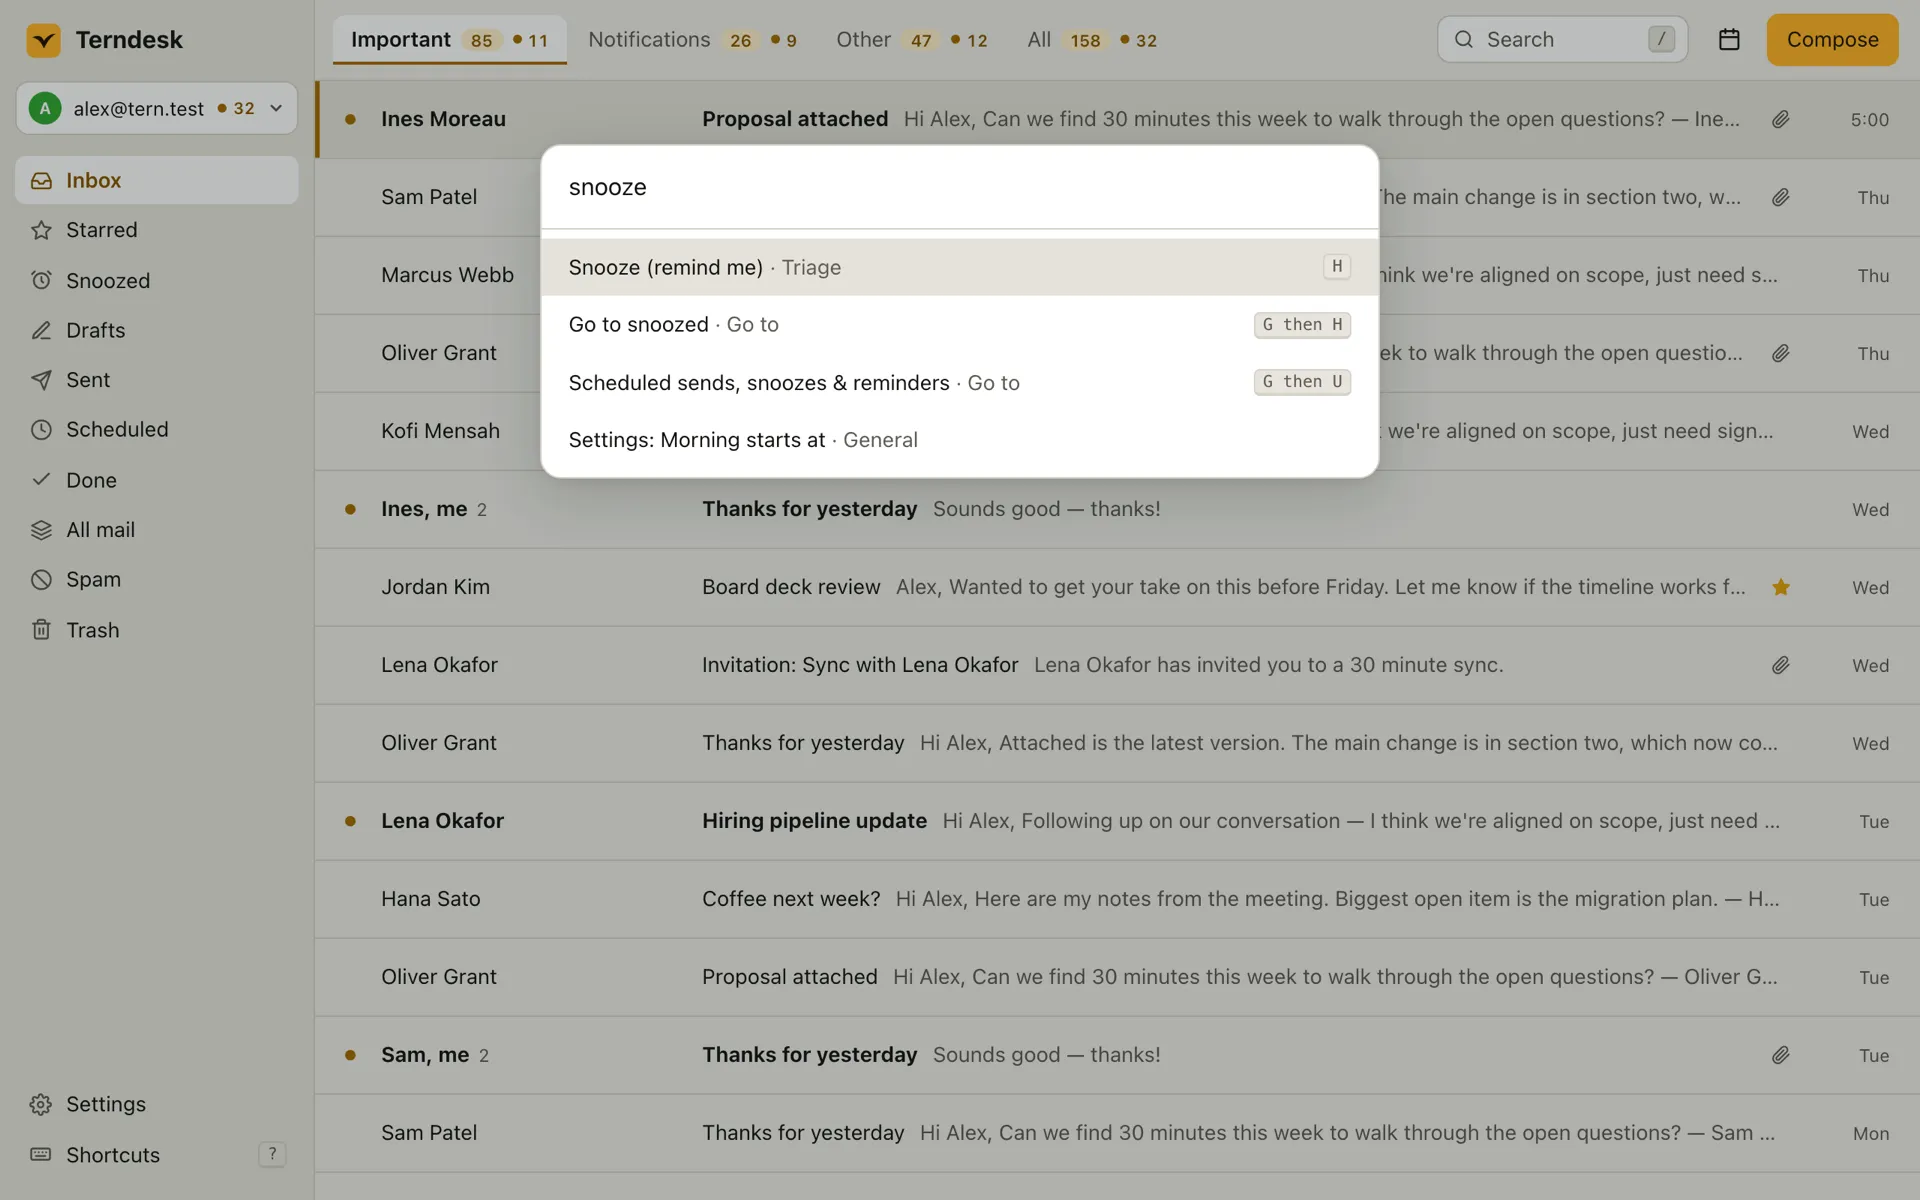1920x1200 pixels.
Task: Click the Settings gear icon
Action: (41, 1104)
